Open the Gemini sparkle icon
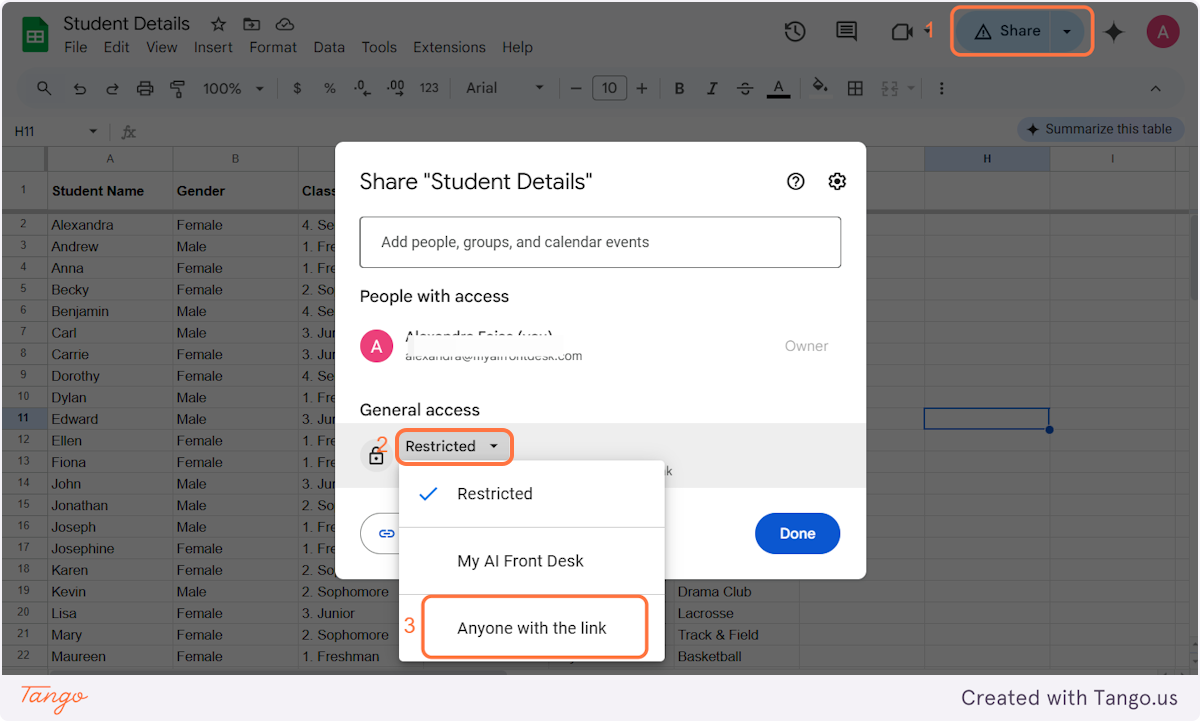Image resolution: width=1200 pixels, height=721 pixels. coord(1114,32)
